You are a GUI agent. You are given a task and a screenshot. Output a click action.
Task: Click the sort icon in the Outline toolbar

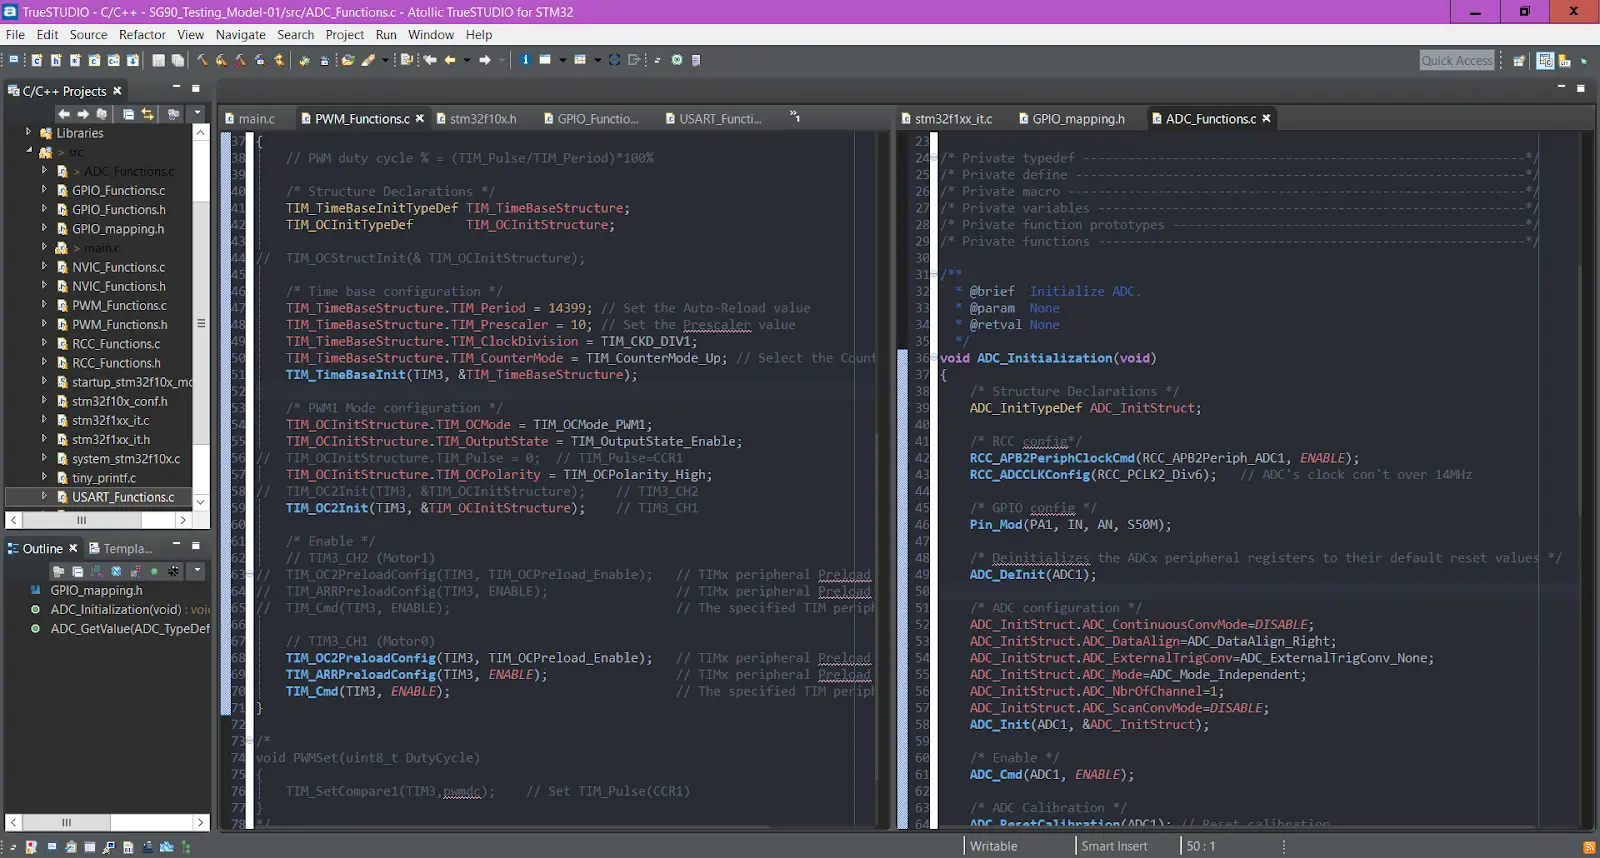(x=97, y=572)
